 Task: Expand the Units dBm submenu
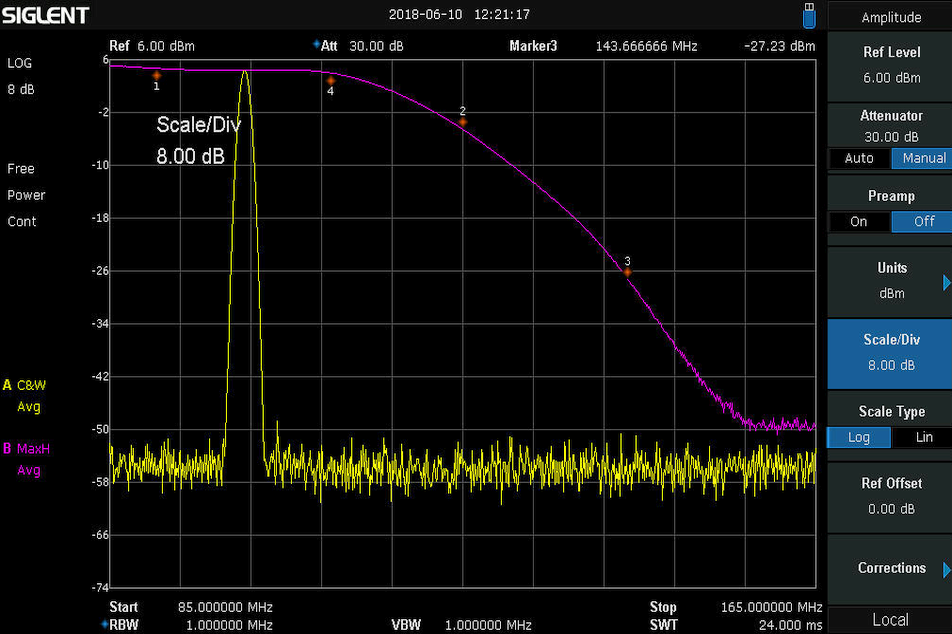coord(890,281)
